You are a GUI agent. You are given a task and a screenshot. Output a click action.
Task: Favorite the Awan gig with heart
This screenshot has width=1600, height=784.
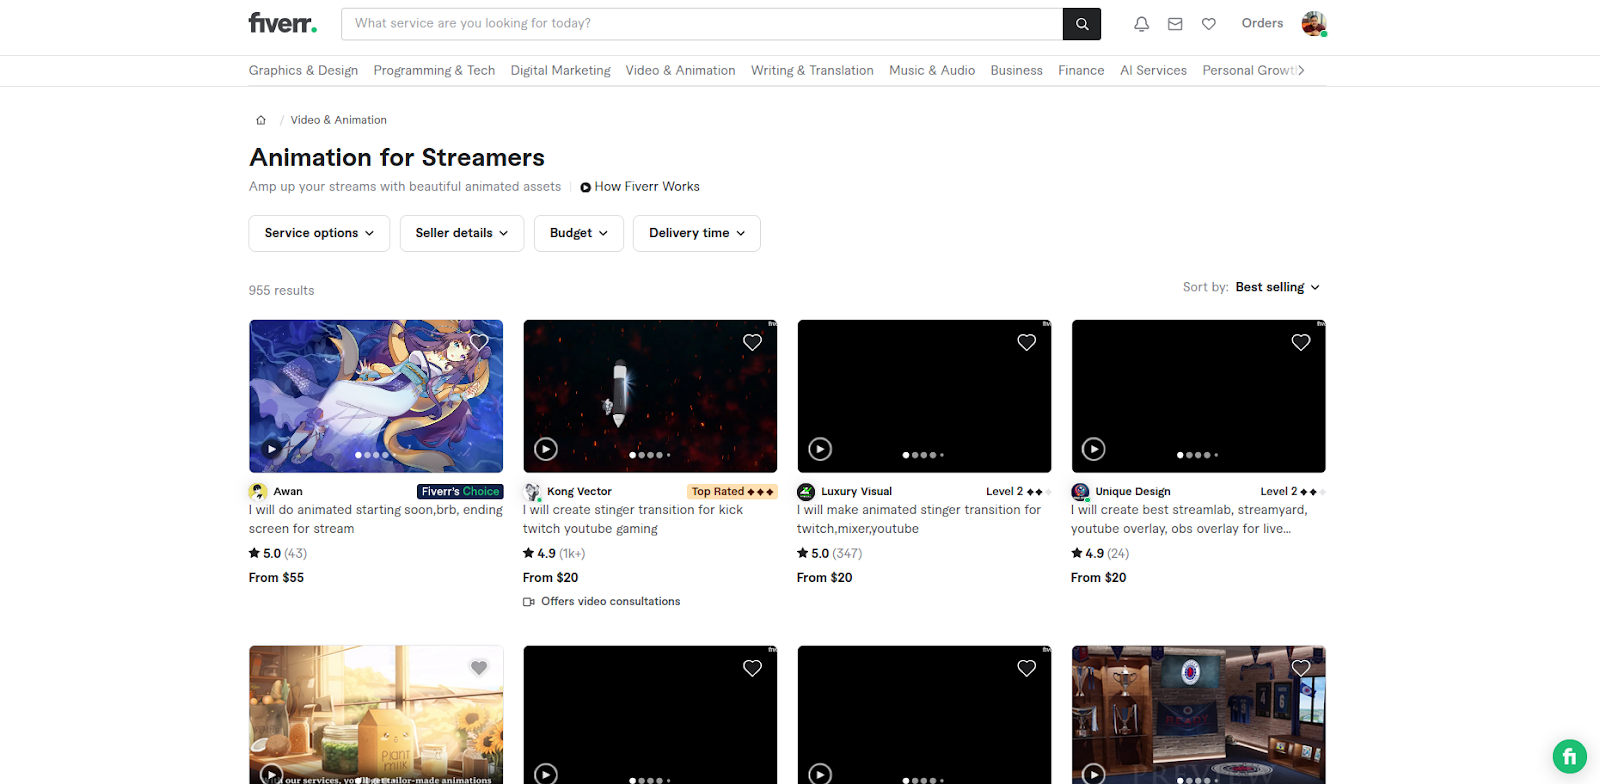(x=479, y=342)
